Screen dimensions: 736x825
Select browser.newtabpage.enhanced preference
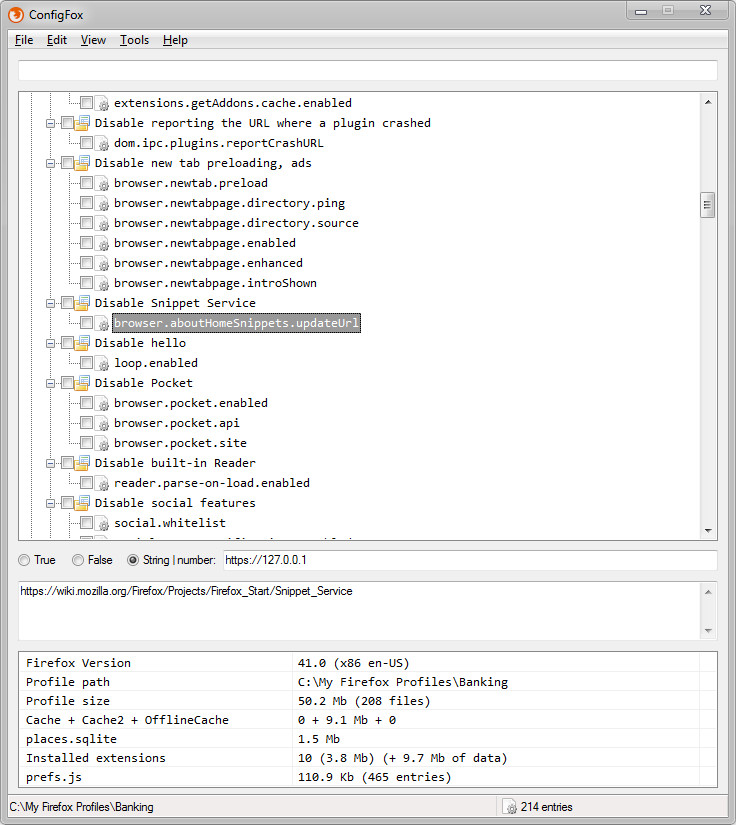208,263
